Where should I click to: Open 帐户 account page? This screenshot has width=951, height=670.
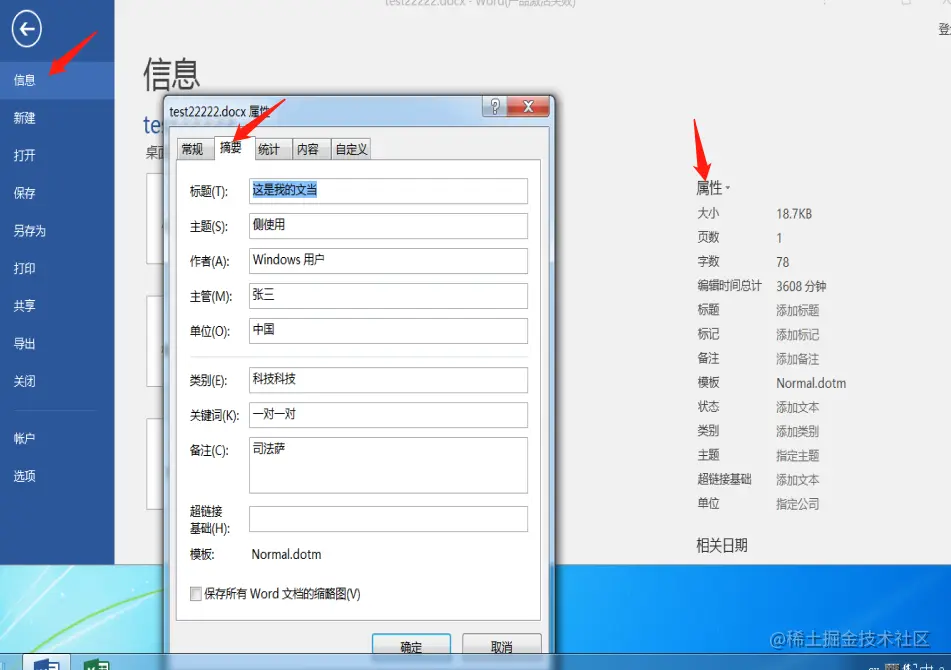point(57,438)
